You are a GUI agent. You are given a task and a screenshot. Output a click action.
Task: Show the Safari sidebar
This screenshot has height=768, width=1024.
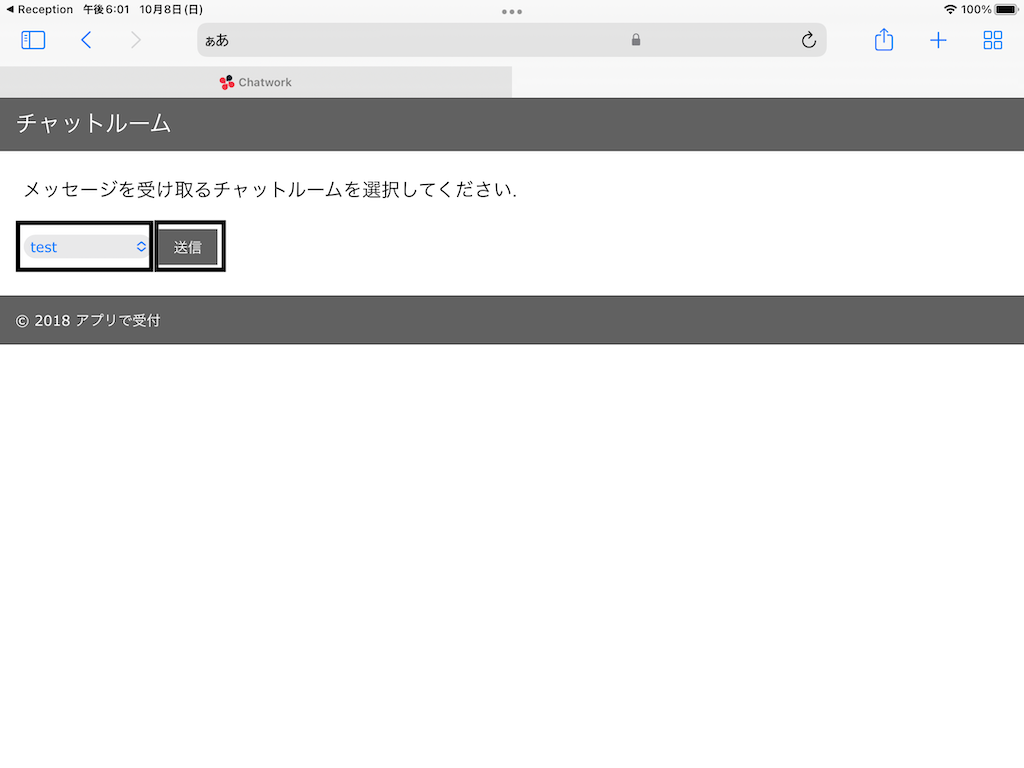[33, 40]
